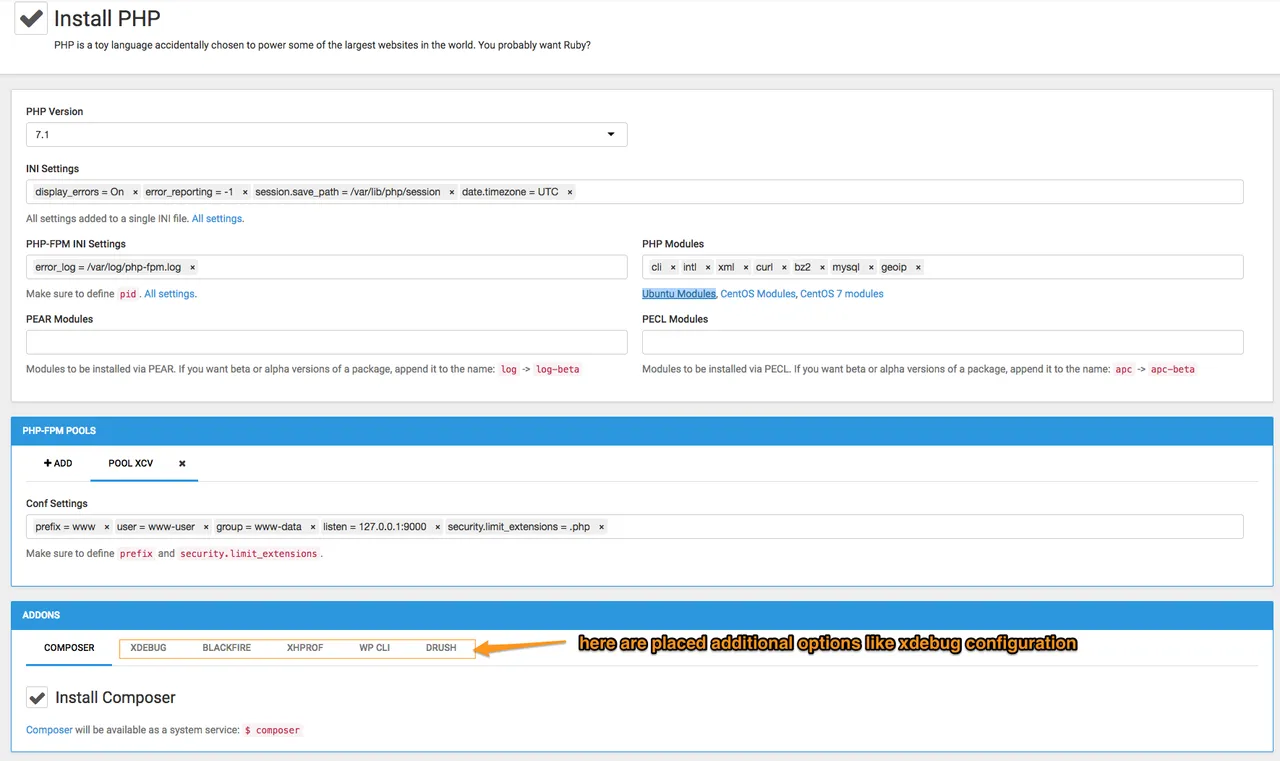Follow the CentOS 7 modules link
Screen dimensions: 1280x761
(842, 294)
